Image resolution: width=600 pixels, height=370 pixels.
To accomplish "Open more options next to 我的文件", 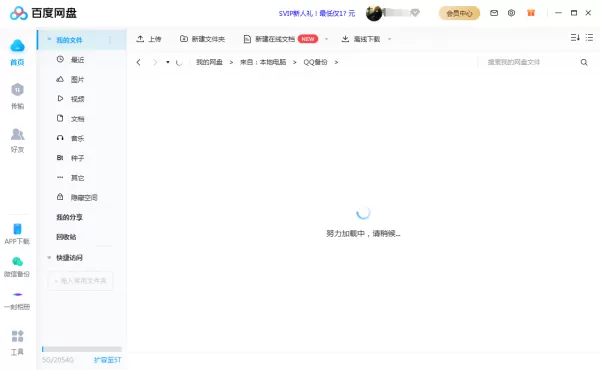I will tap(110, 40).
